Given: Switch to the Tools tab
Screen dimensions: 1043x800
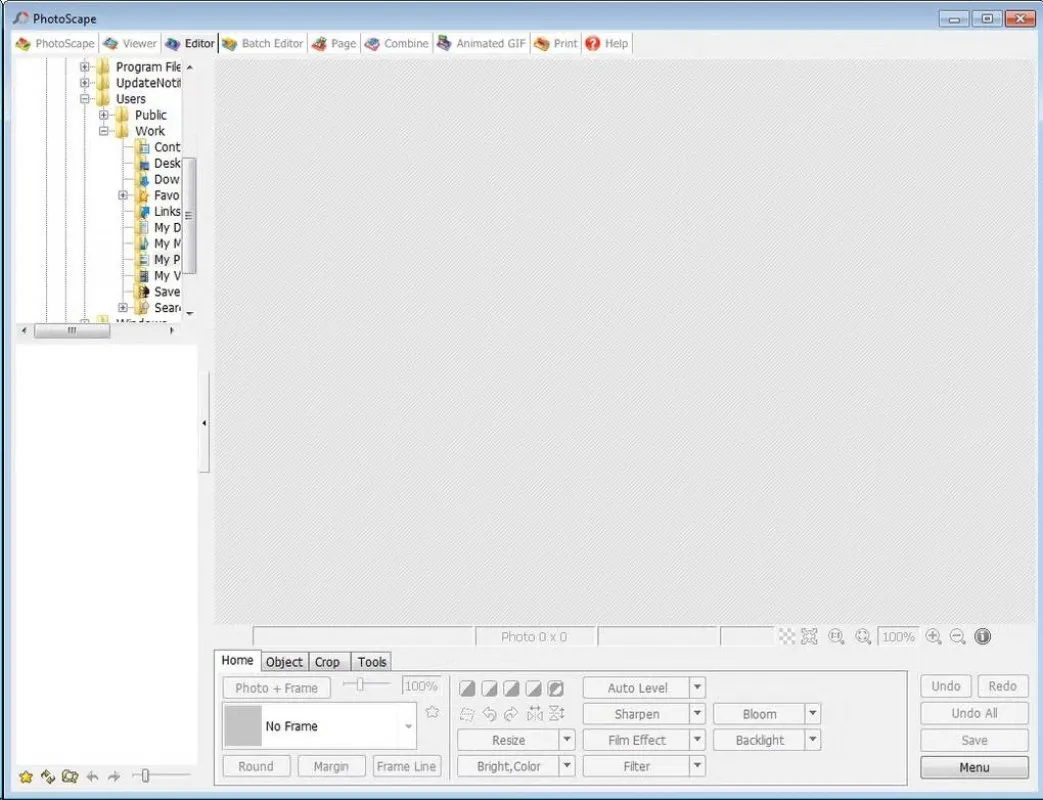Looking at the screenshot, I should (x=371, y=662).
